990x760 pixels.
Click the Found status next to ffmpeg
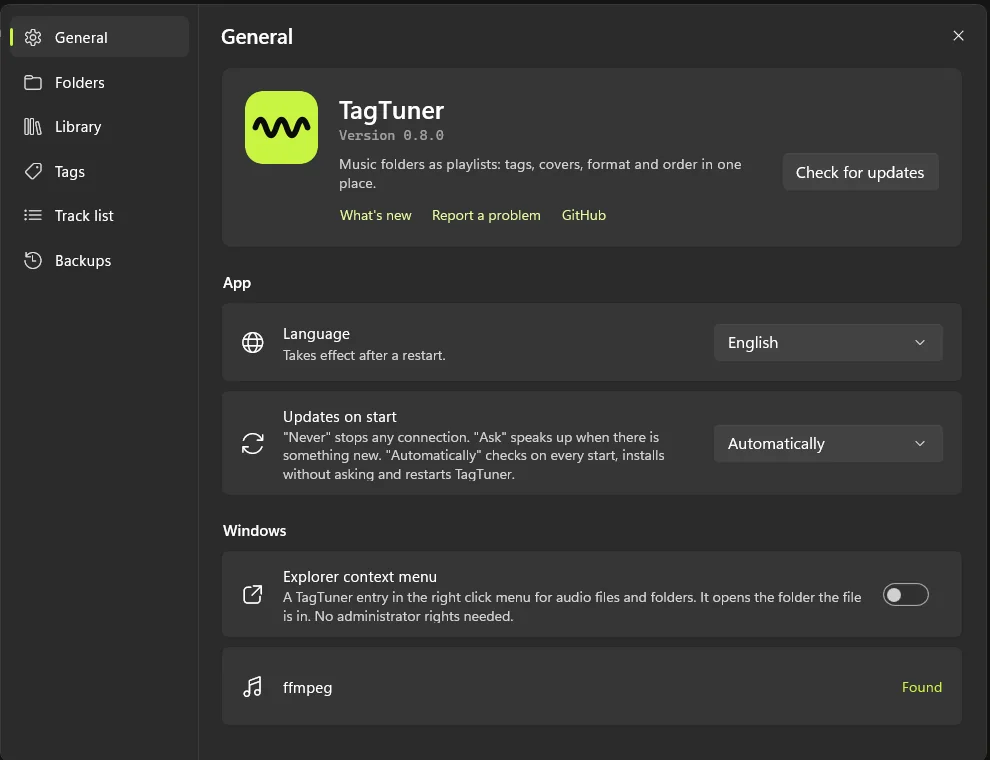pyautogui.click(x=922, y=687)
